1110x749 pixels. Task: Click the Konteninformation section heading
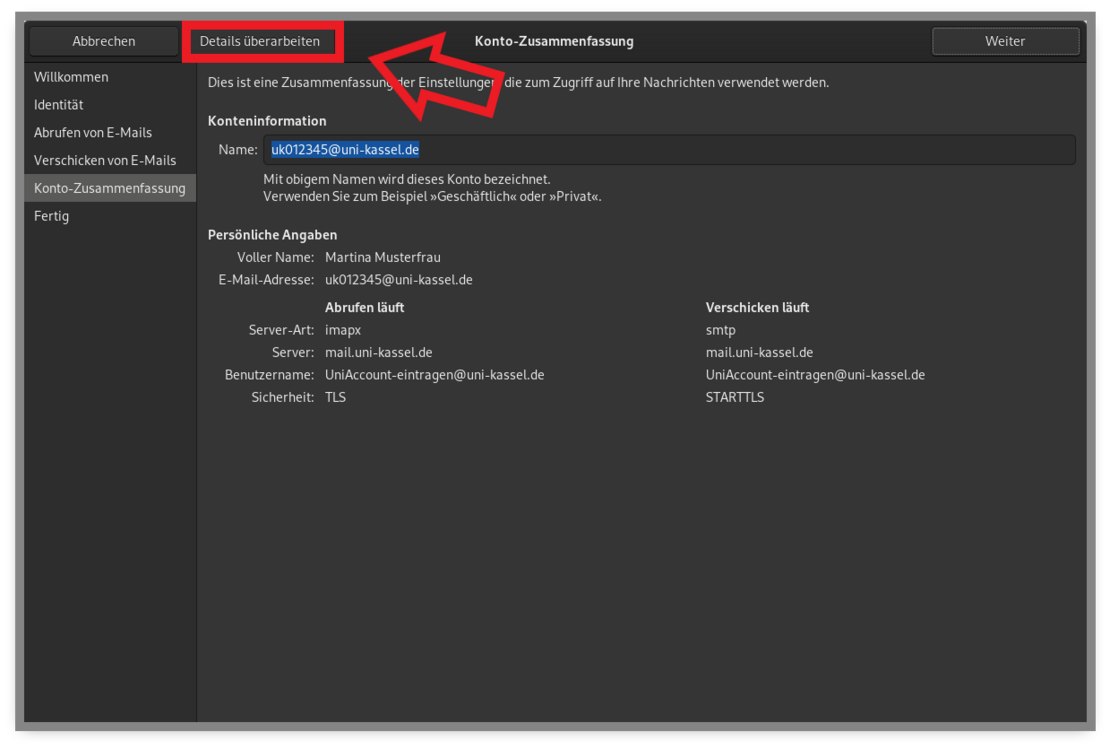point(267,121)
